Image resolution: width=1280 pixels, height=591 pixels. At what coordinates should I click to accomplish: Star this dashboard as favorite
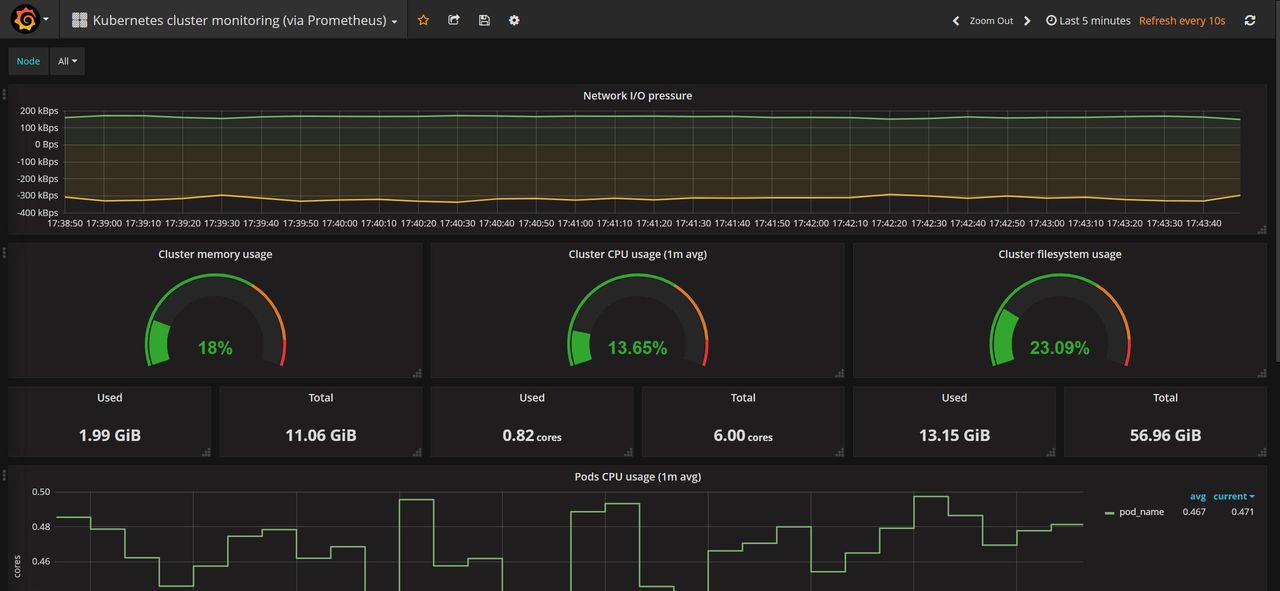click(x=423, y=20)
